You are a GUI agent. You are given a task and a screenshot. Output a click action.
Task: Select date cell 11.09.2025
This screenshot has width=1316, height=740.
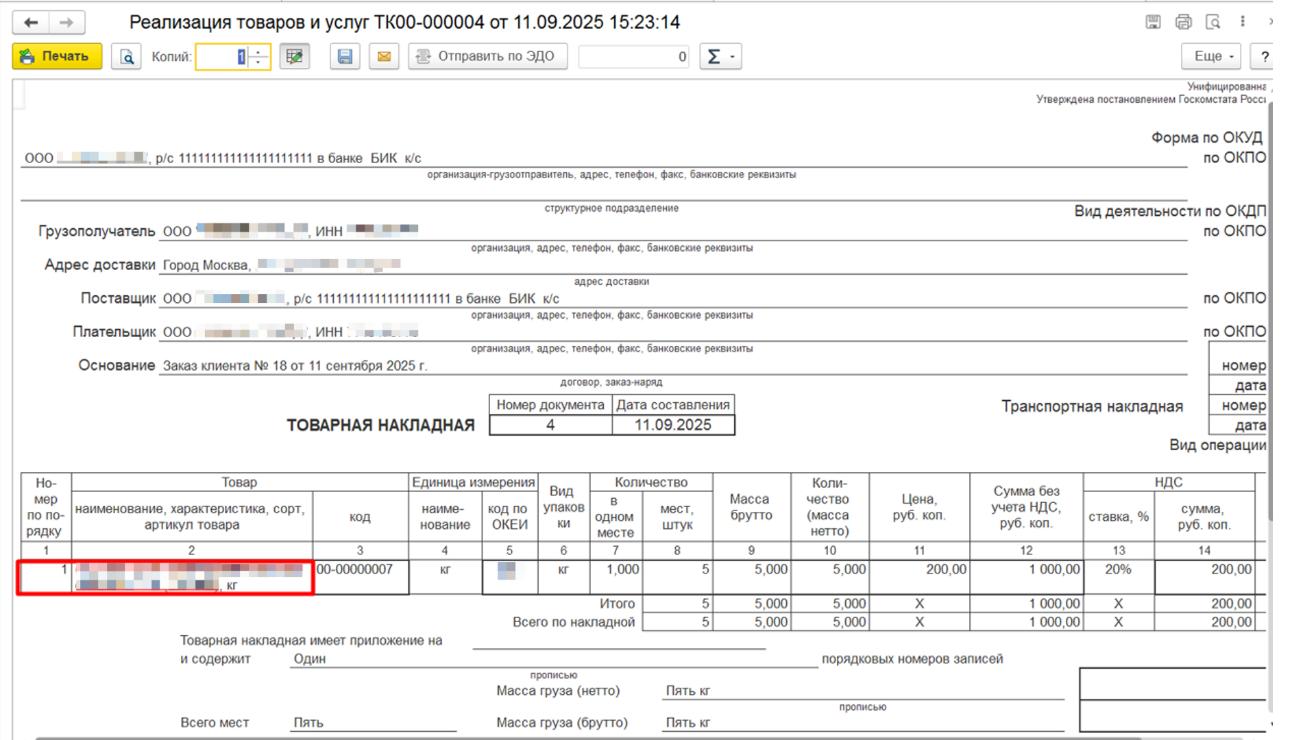(x=673, y=425)
